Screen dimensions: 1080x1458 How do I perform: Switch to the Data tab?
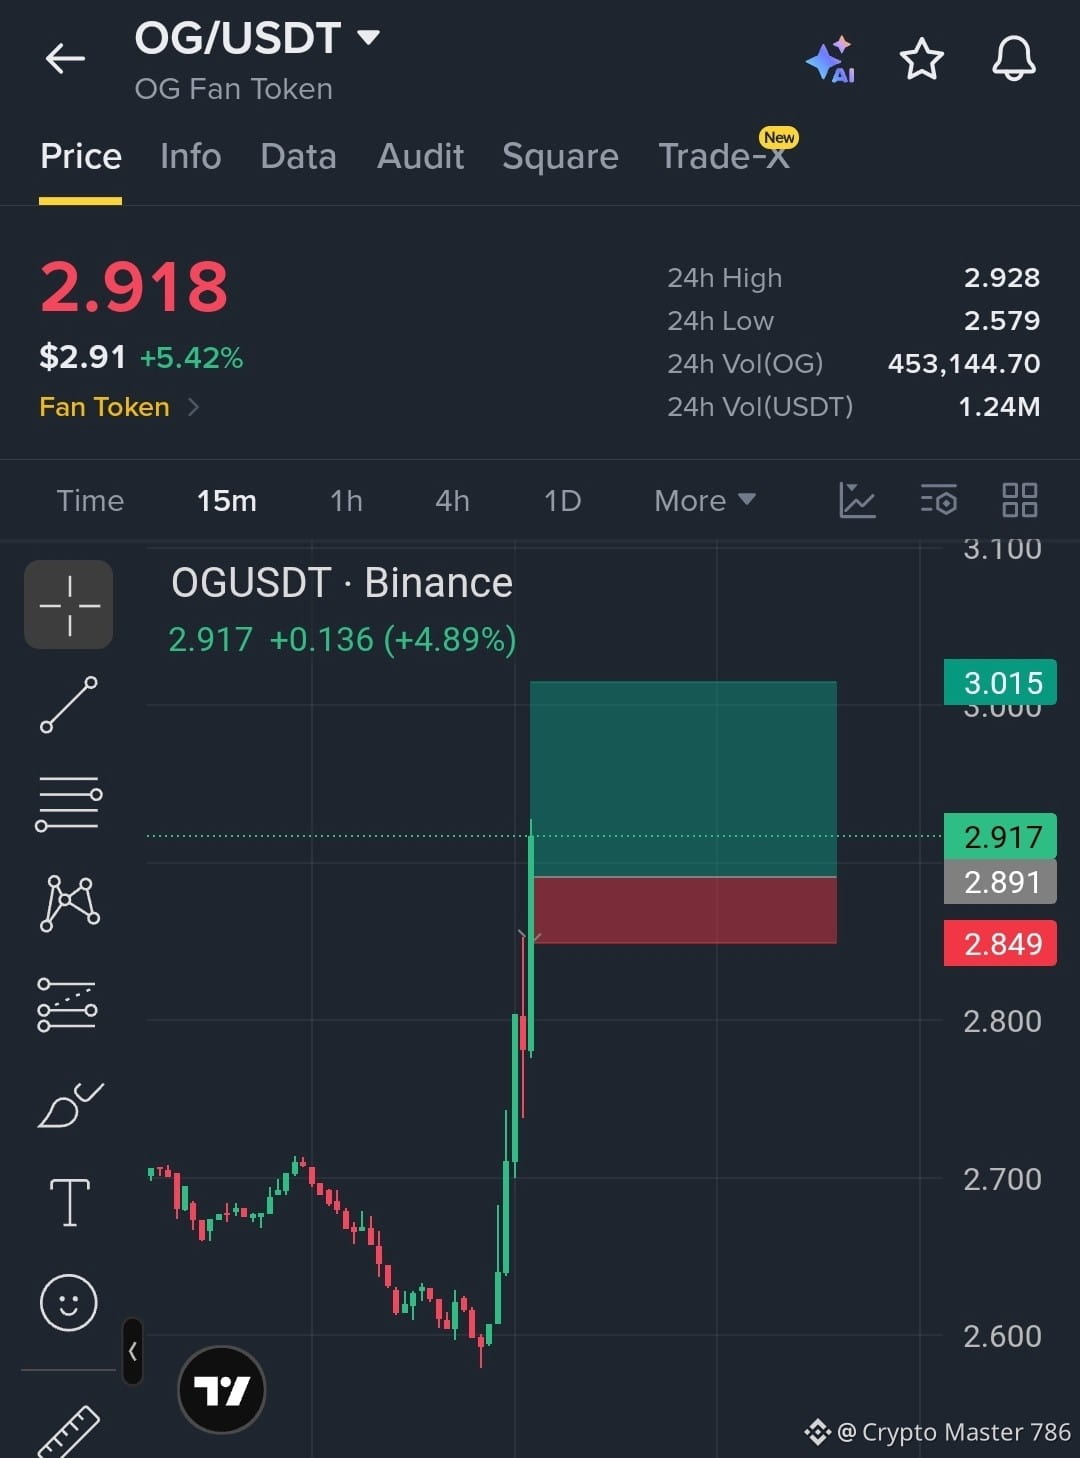(x=298, y=156)
